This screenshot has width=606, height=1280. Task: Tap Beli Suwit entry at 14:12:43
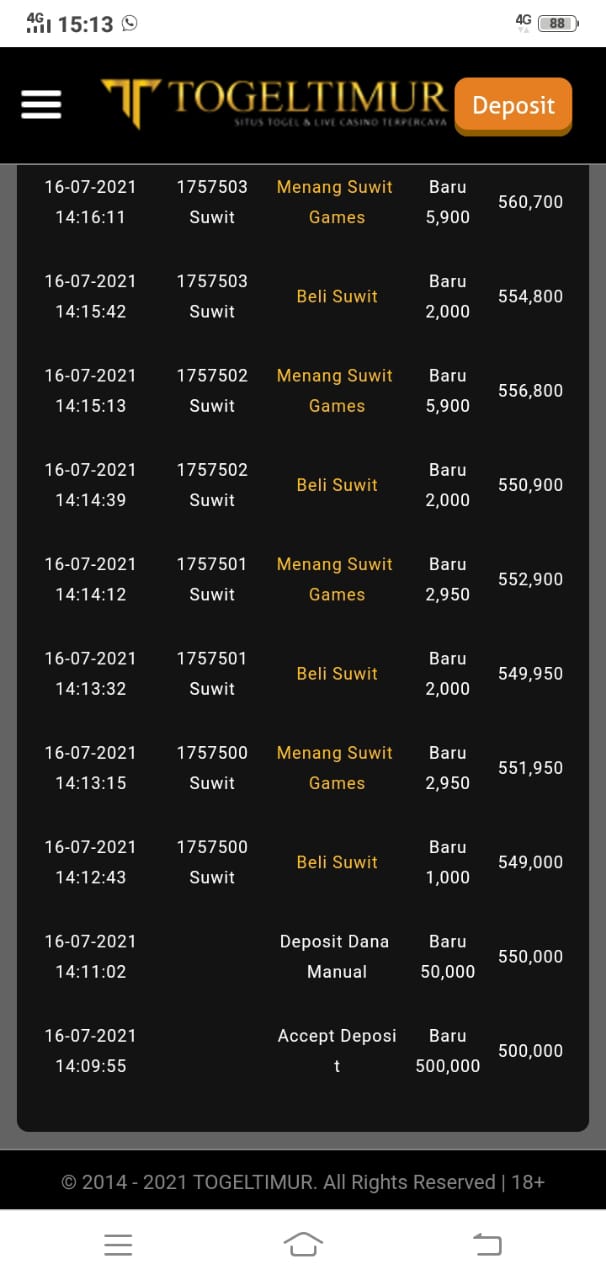(x=337, y=862)
